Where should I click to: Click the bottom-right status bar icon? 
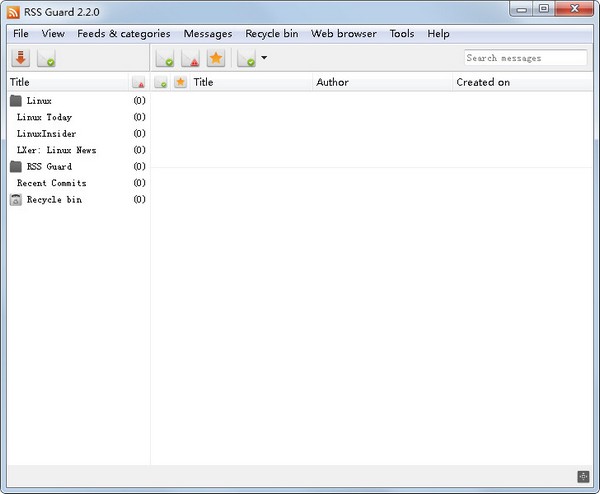point(584,476)
